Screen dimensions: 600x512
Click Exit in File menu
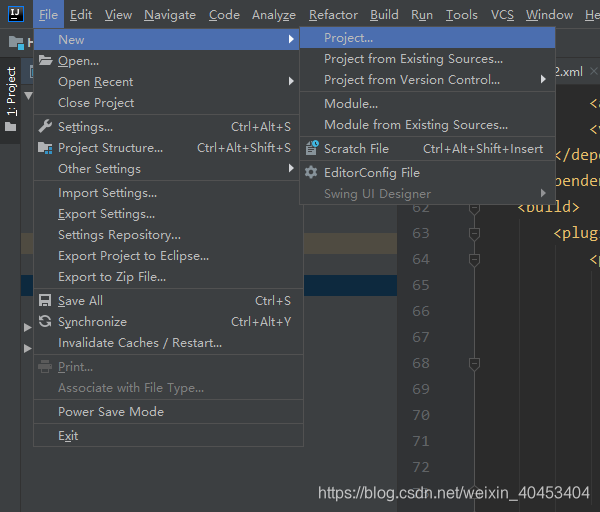tap(168, 435)
